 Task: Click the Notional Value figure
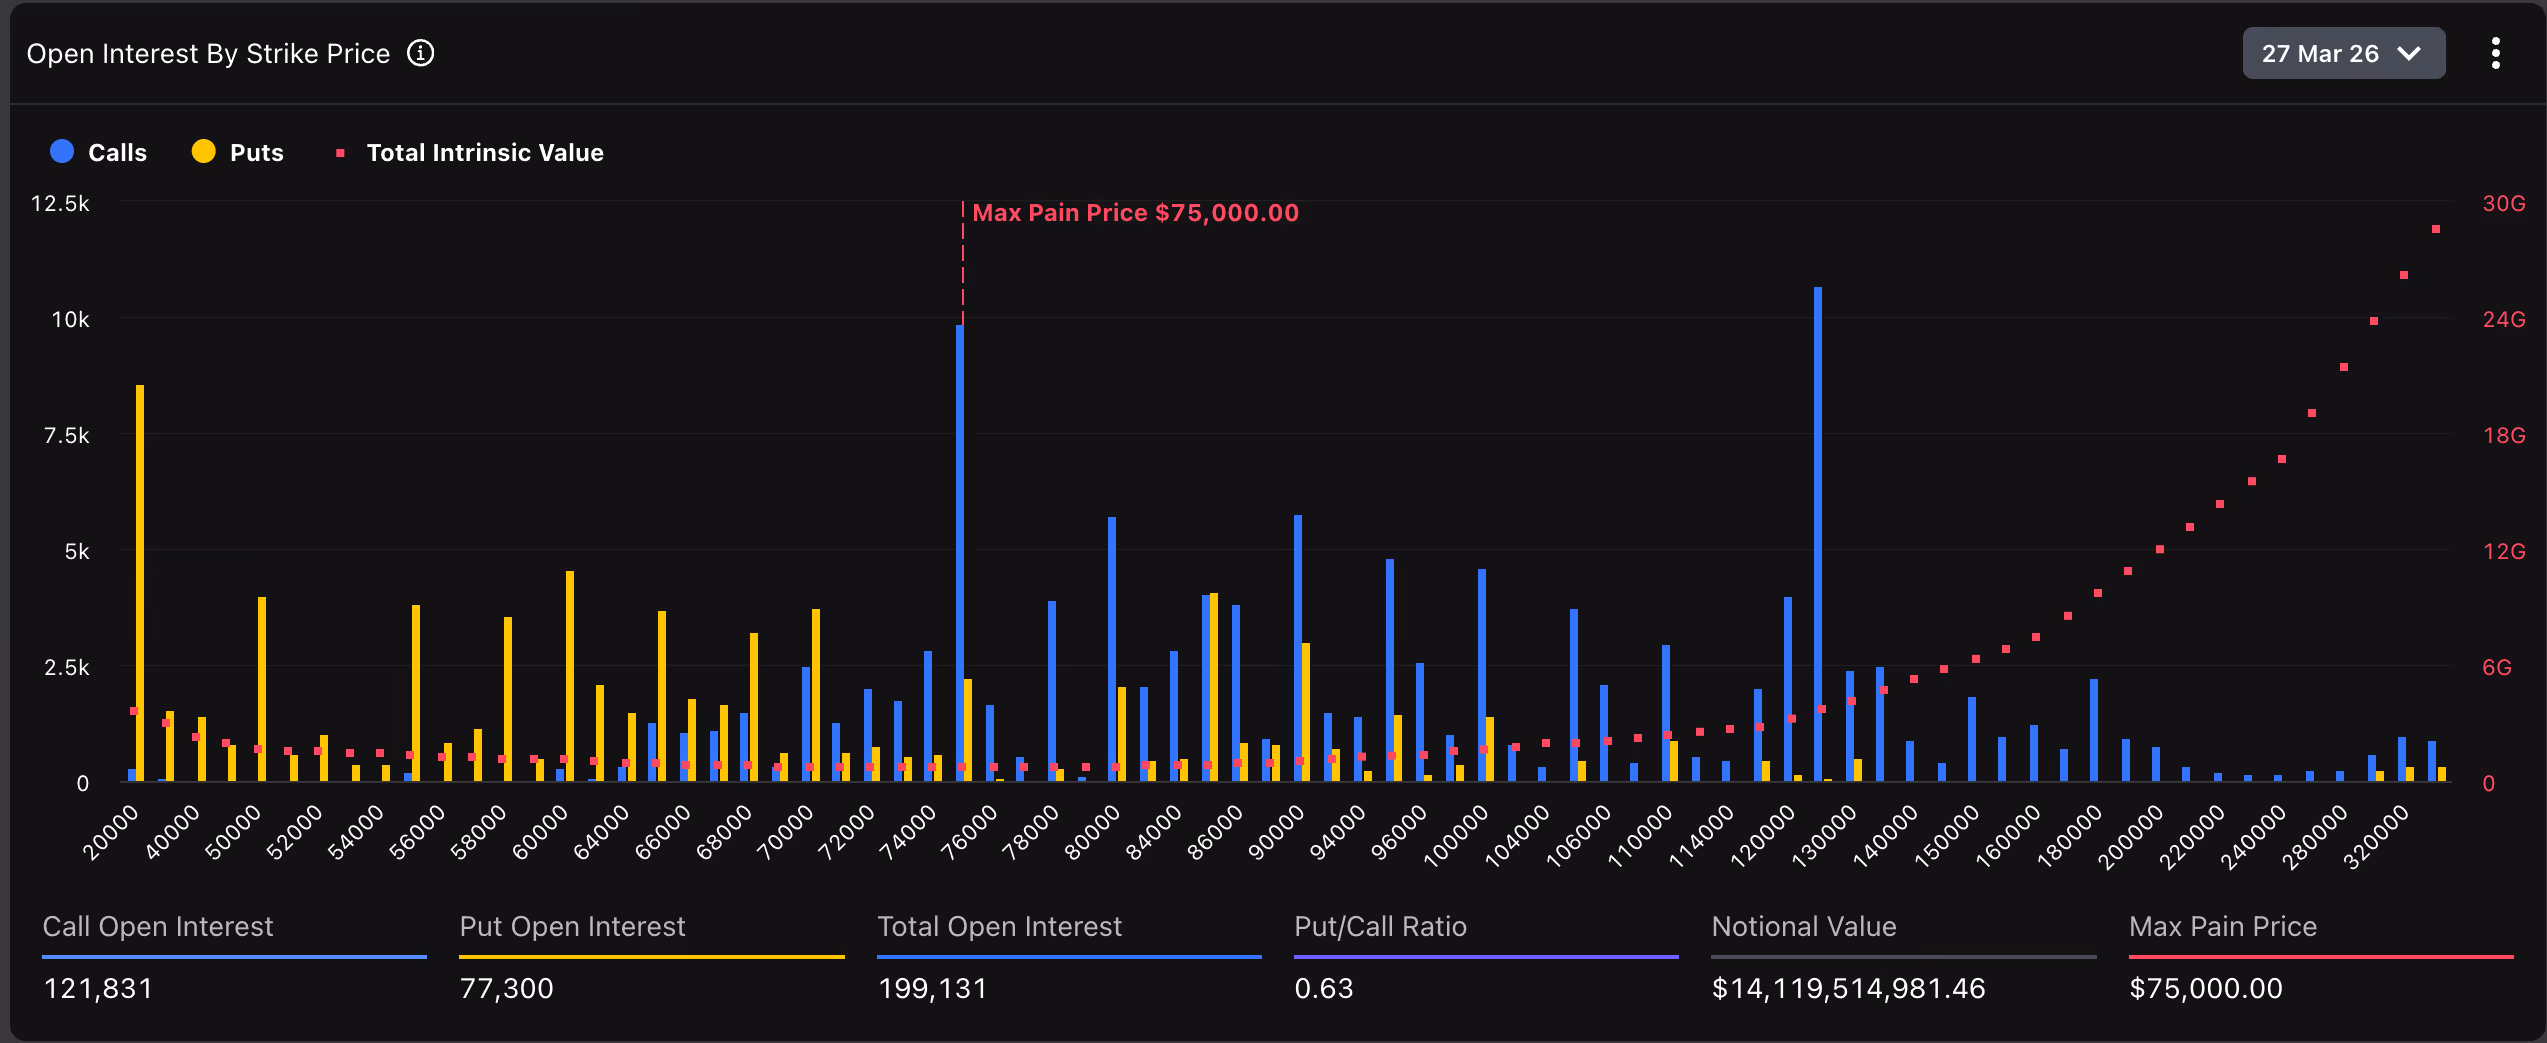click(x=1847, y=988)
